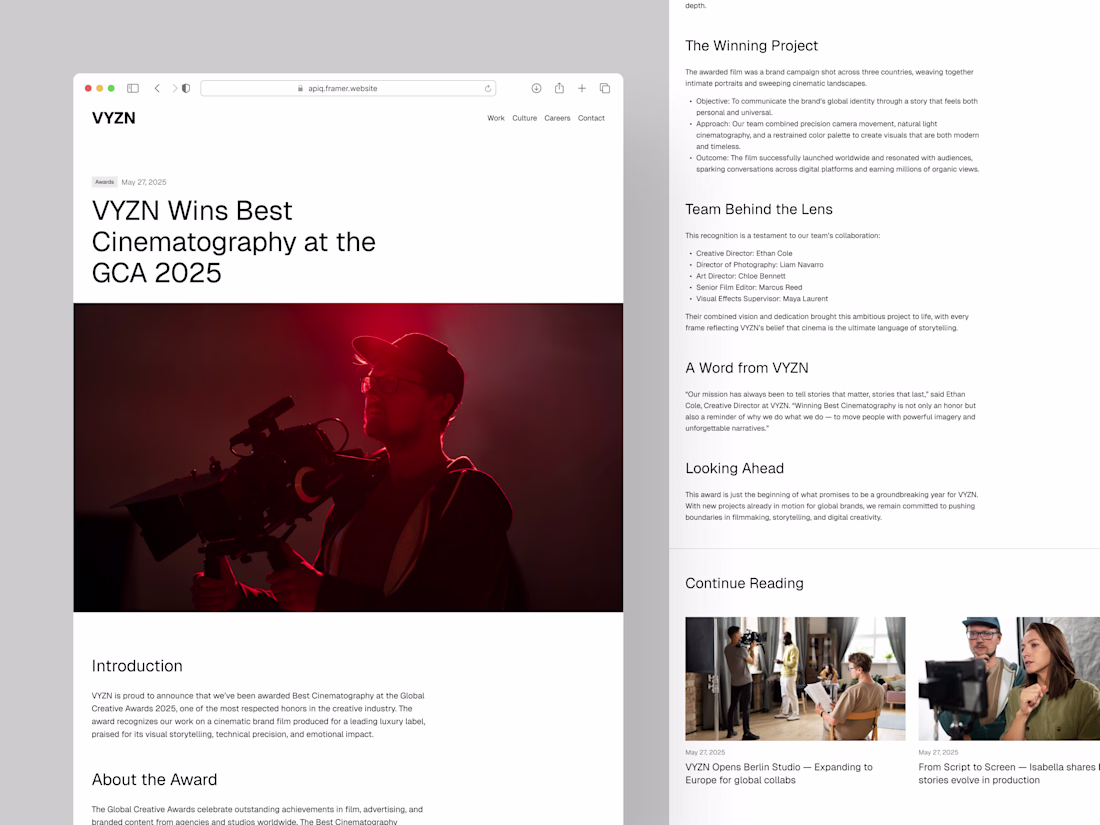Open the Contact nav link
This screenshot has width=1100, height=825.
click(591, 118)
